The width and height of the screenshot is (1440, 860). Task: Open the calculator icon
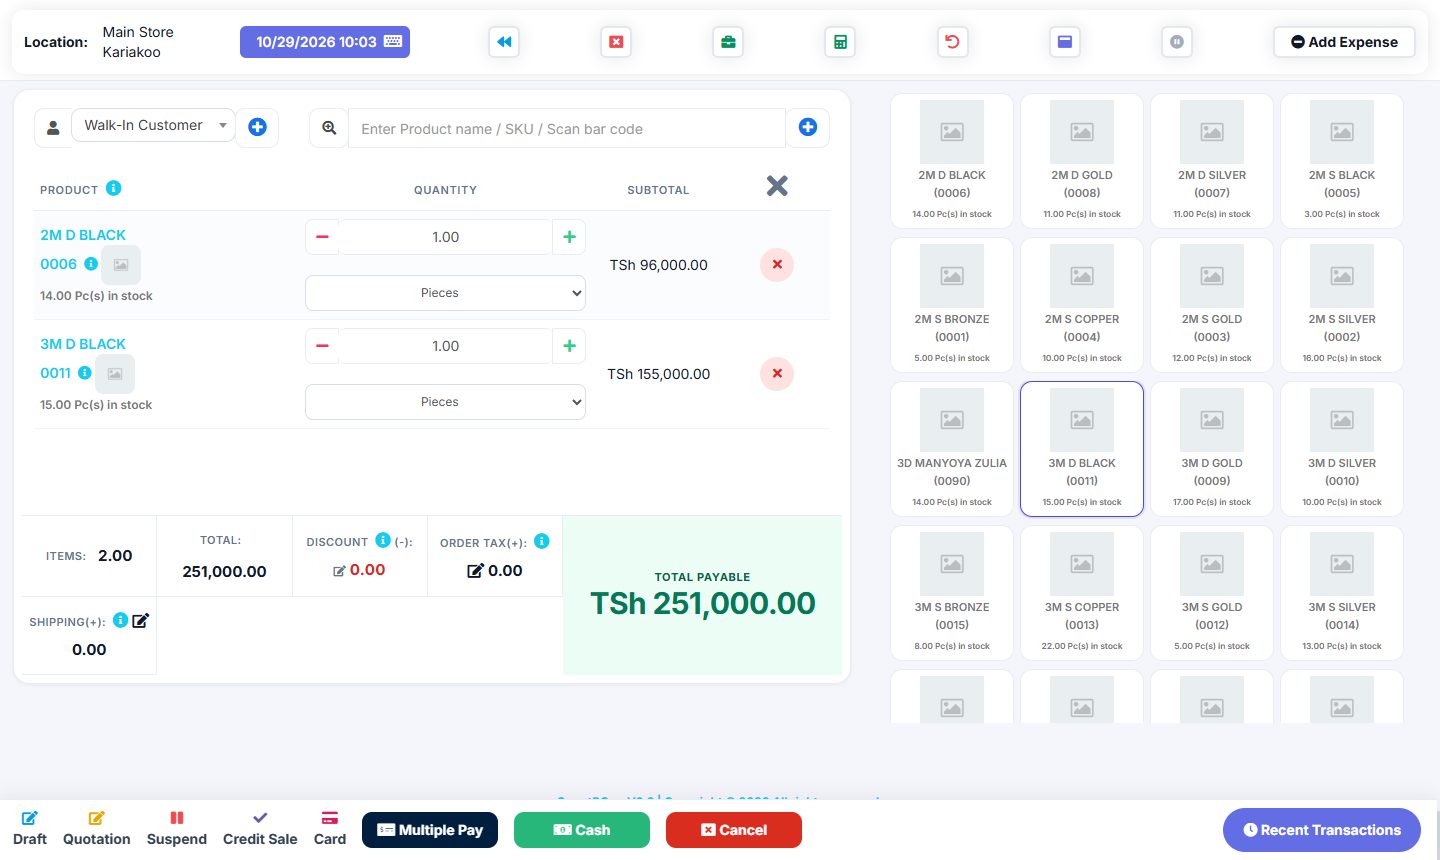point(840,42)
